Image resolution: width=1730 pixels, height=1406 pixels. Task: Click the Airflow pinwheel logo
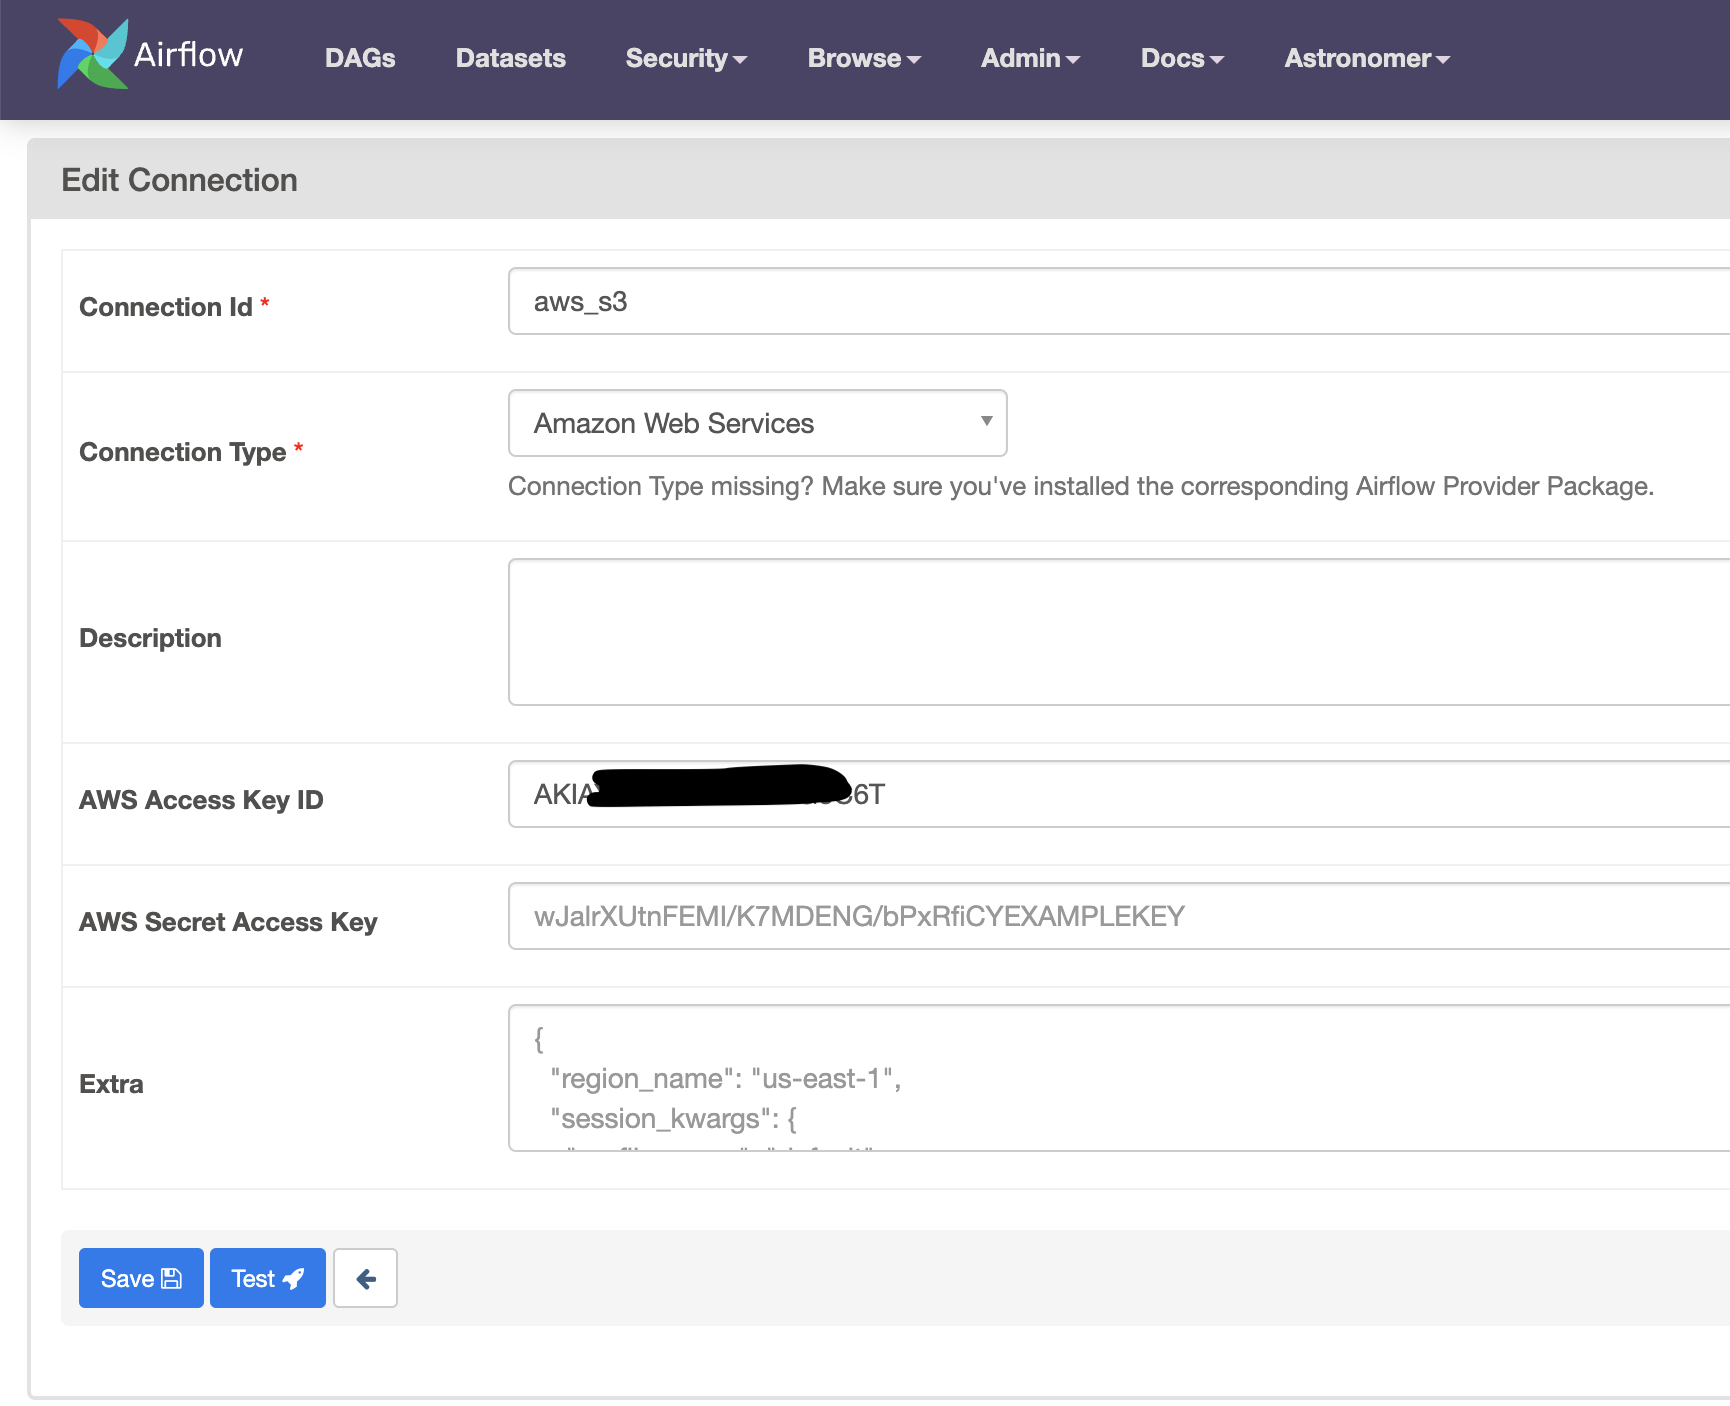[x=93, y=54]
